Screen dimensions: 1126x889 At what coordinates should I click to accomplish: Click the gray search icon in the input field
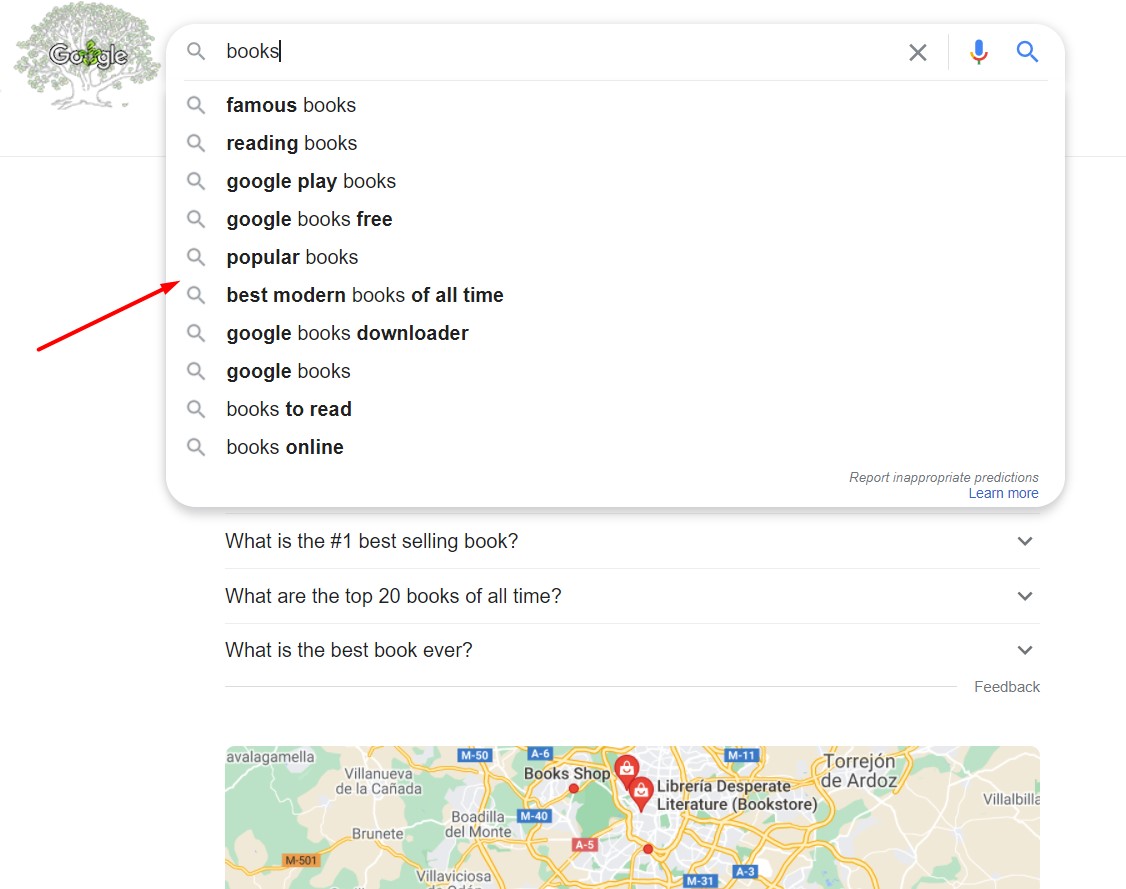coord(196,51)
